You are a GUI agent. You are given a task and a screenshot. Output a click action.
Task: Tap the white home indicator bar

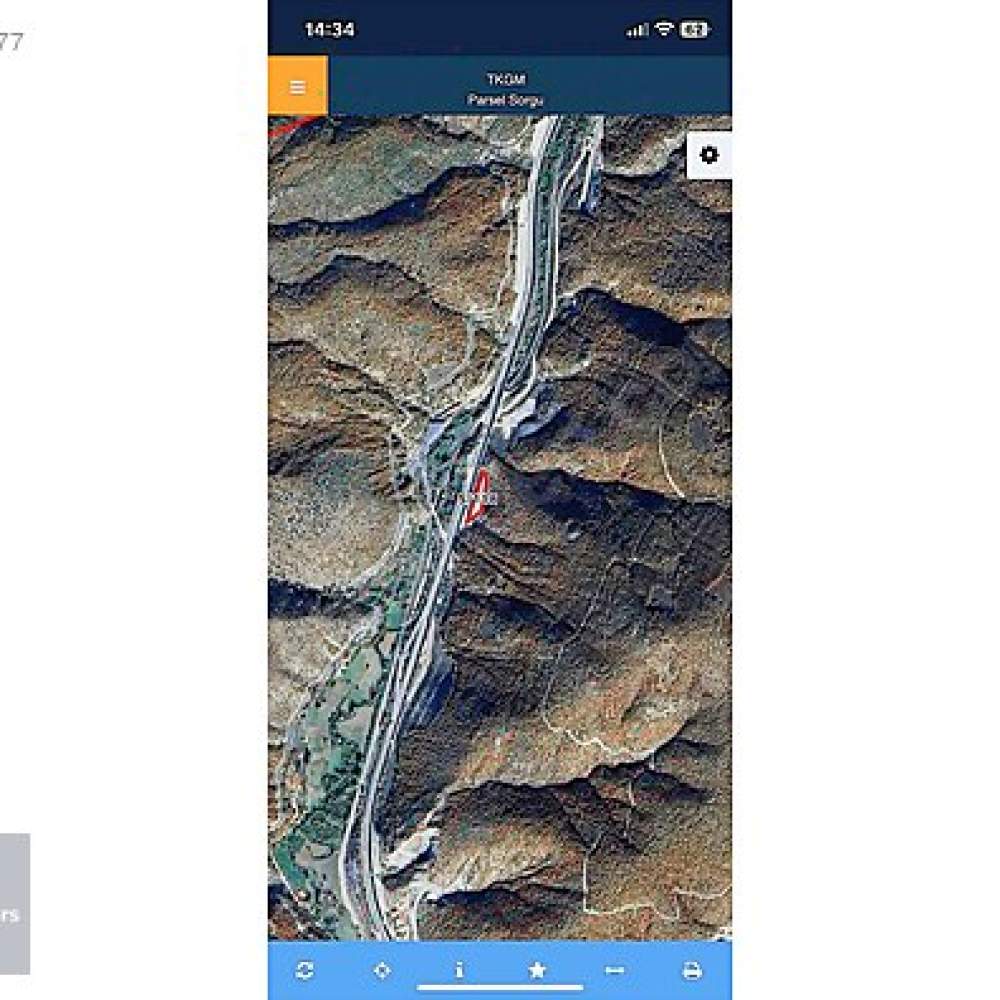tap(500, 988)
